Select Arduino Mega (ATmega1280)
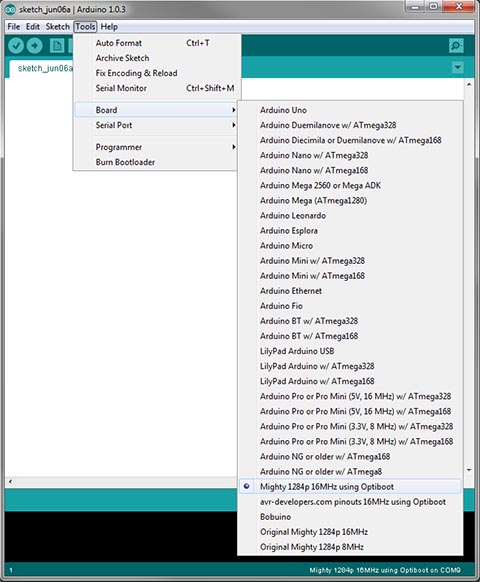 coord(350,200)
